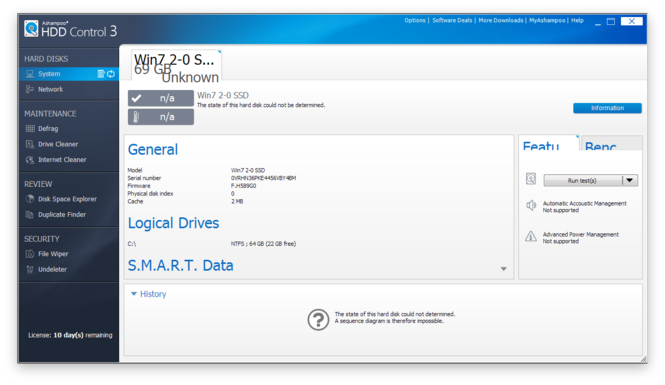Image resolution: width=665 pixels, height=385 pixels.
Task: Maximize the HDD Control window
Action: click(611, 21)
